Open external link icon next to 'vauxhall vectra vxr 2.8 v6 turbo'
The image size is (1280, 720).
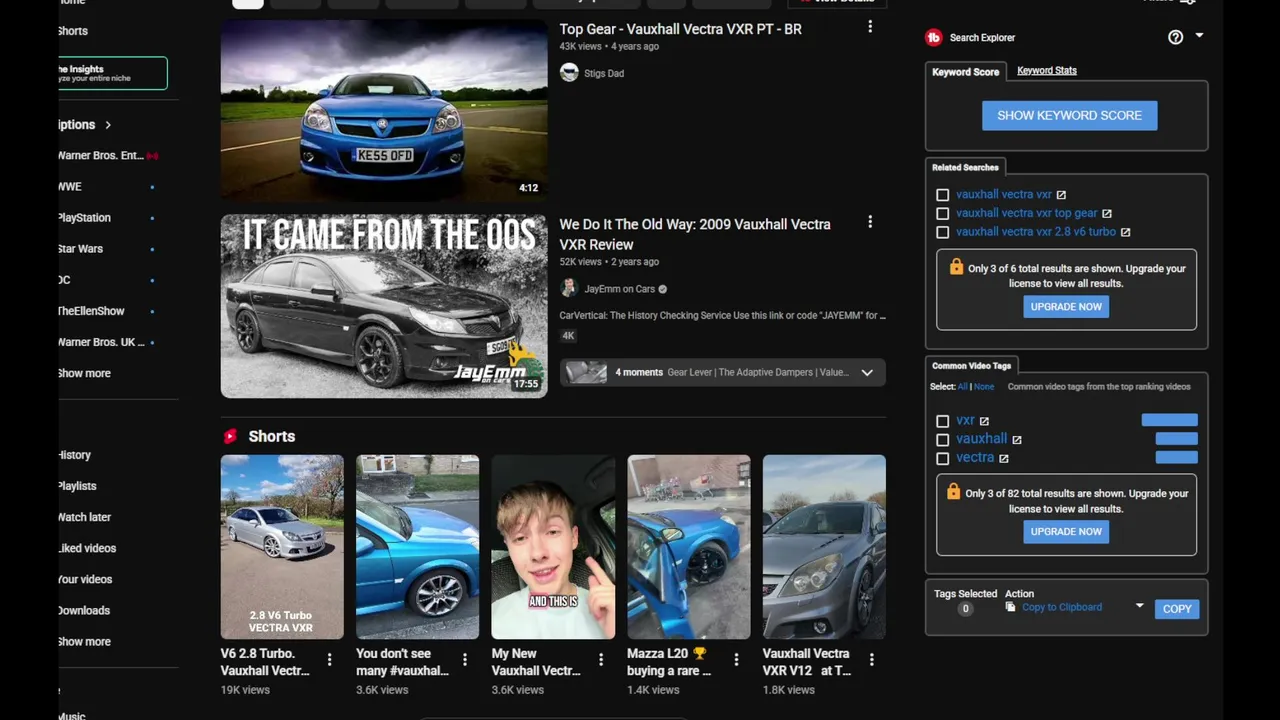pos(1125,232)
